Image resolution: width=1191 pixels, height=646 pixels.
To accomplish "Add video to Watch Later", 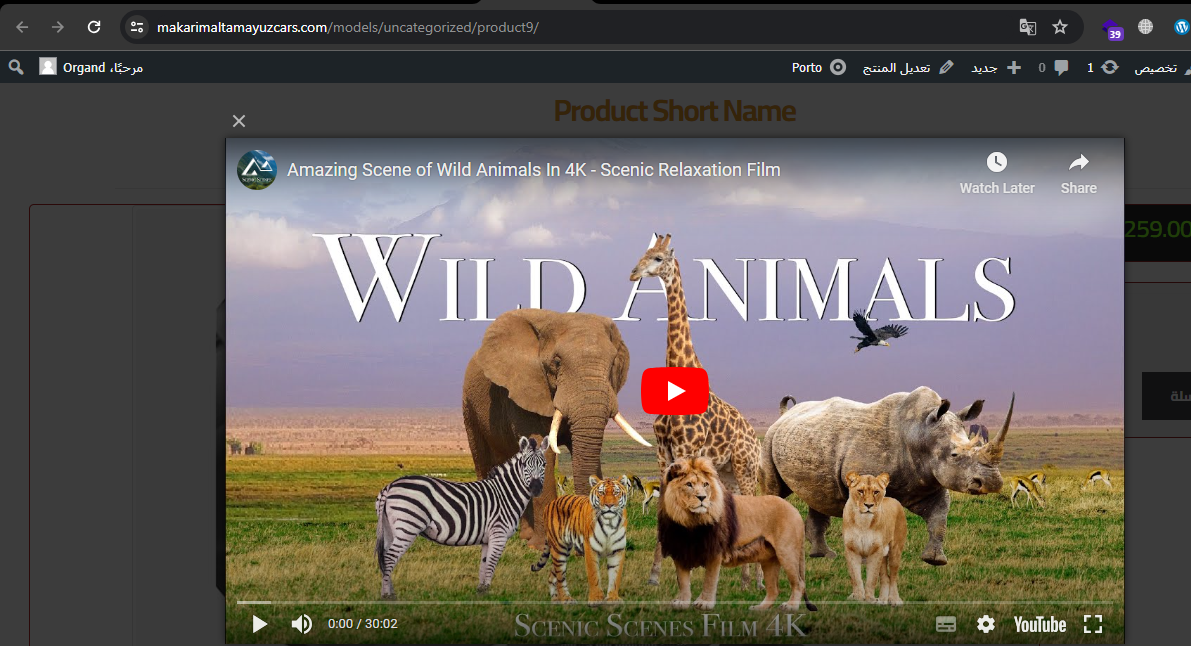I will point(997,173).
